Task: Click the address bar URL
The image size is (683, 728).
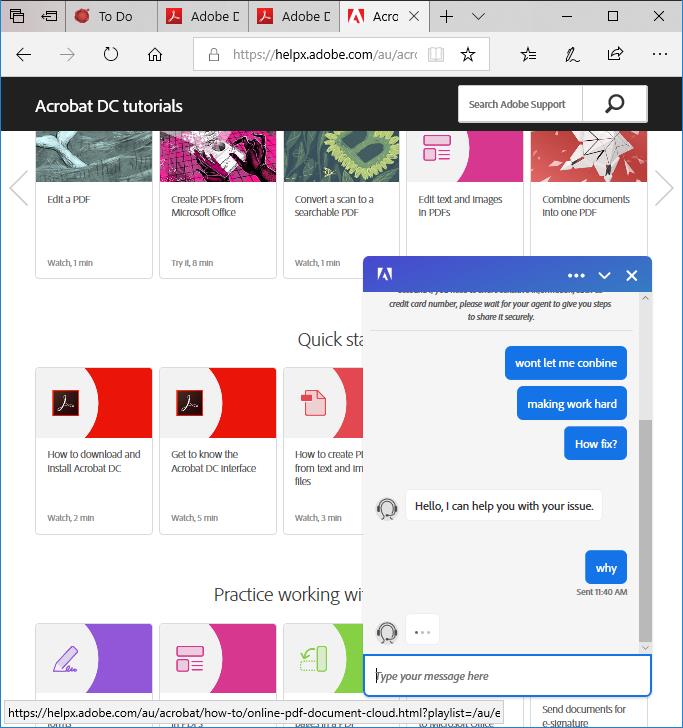Action: tap(325, 55)
